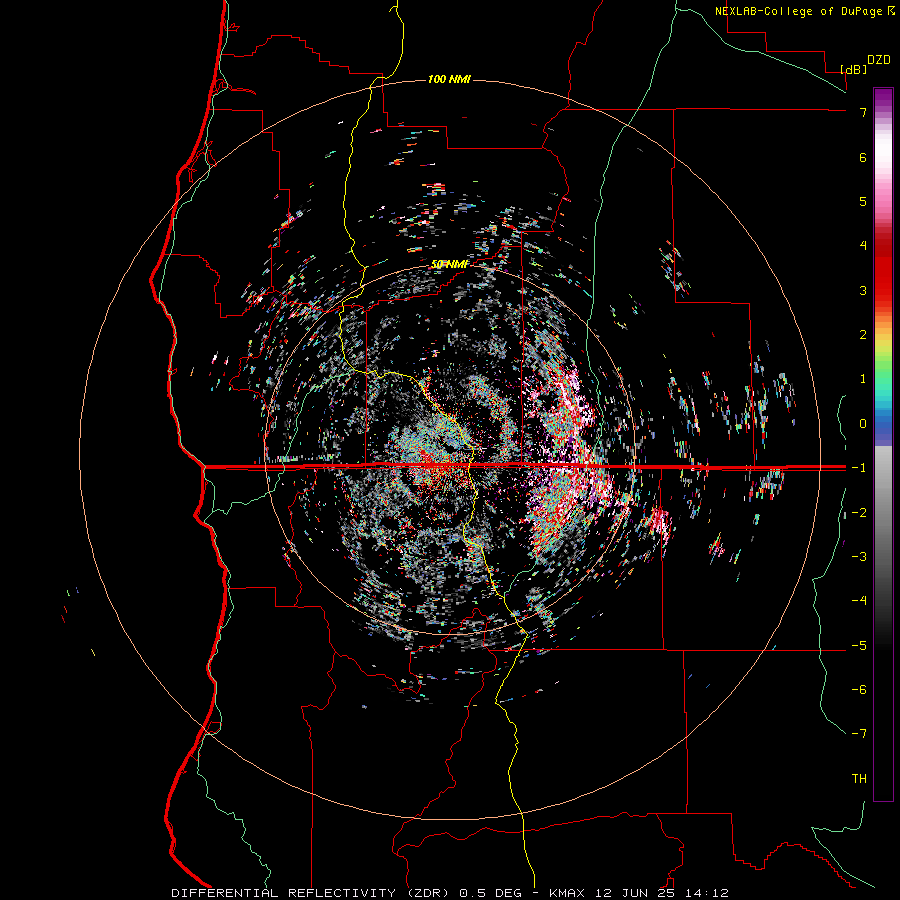Viewport: 900px width, 900px height.
Task: Click the color scale label 7
Action: tap(863, 112)
